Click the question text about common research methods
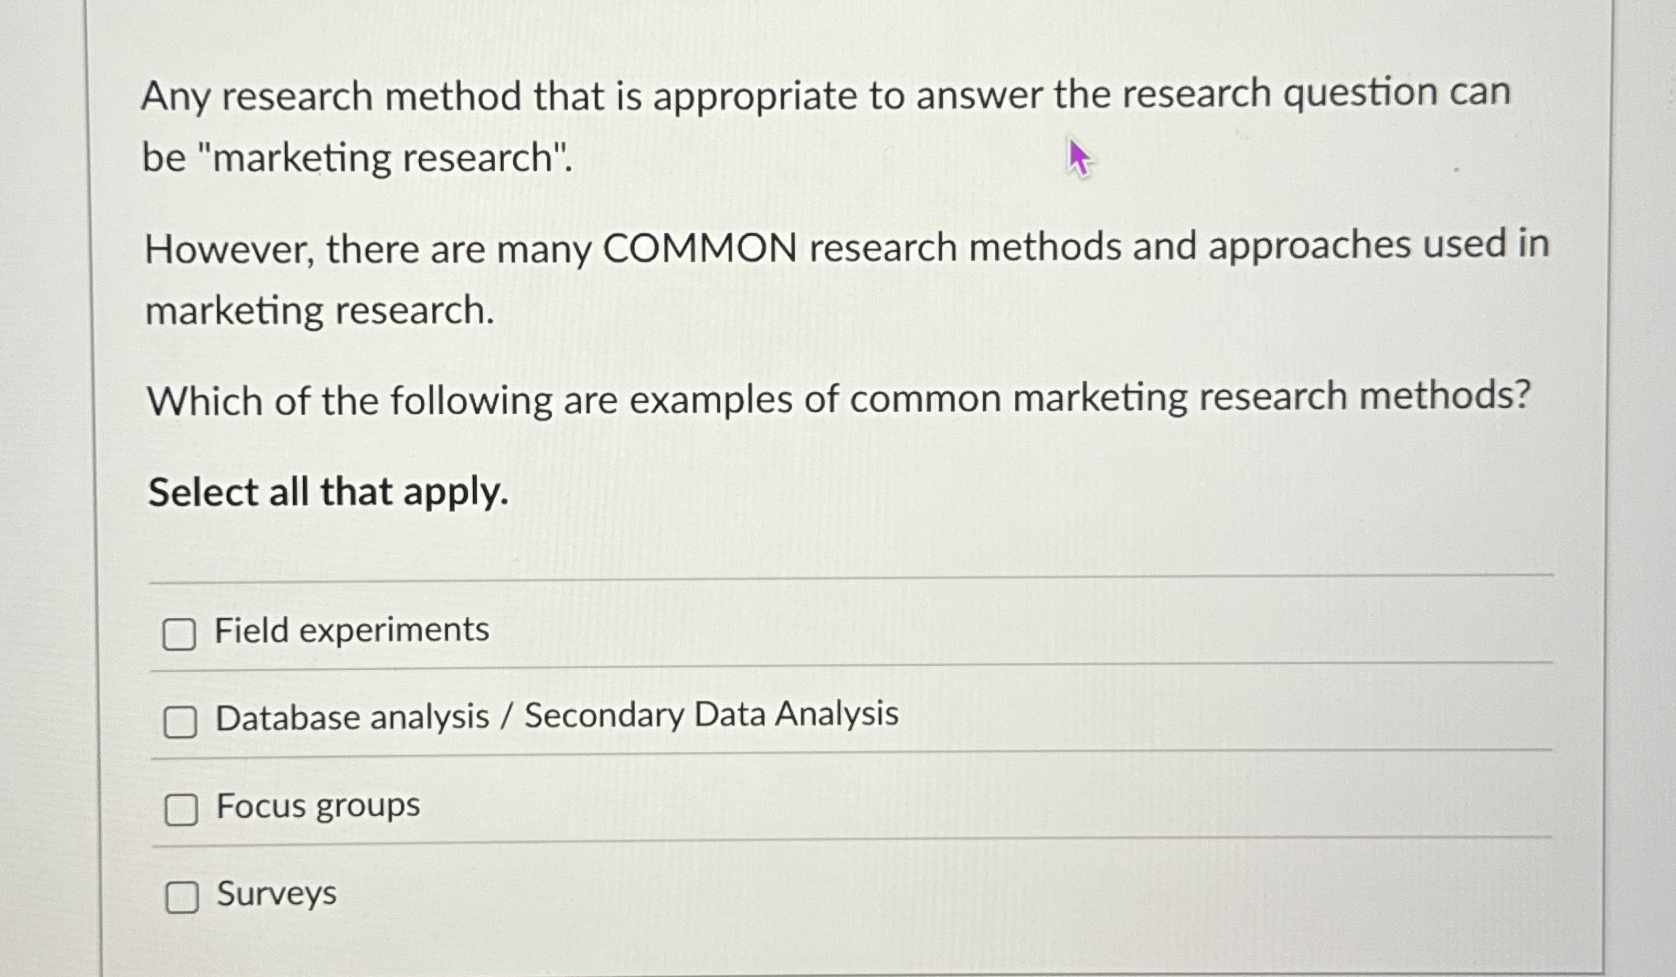The height and width of the screenshot is (977, 1676). click(x=838, y=398)
